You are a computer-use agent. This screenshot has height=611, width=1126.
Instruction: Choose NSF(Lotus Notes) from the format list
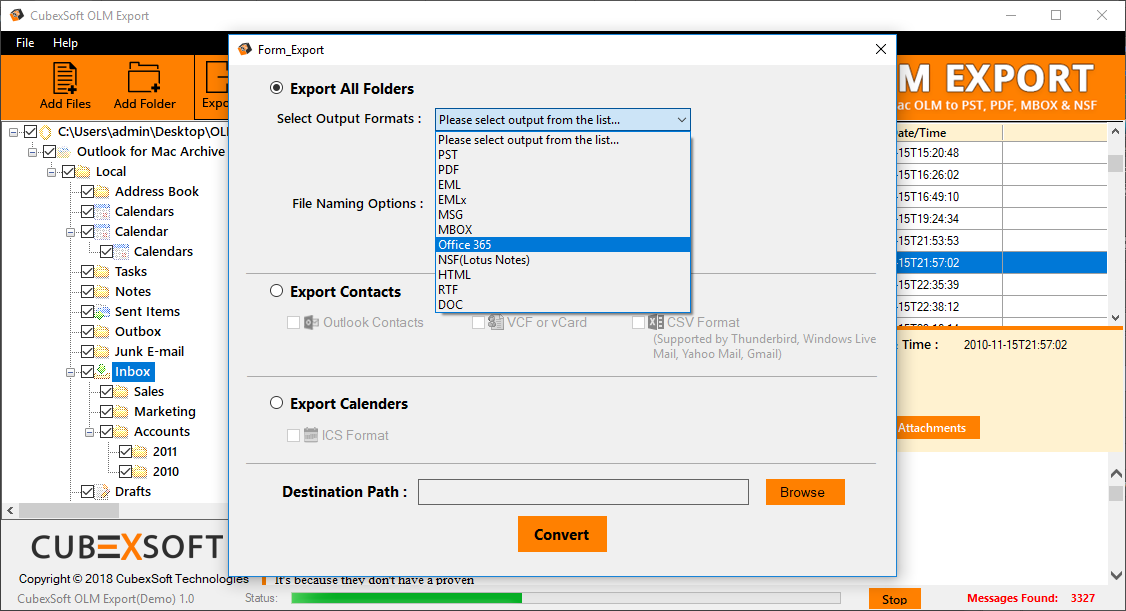pyautogui.click(x=563, y=260)
